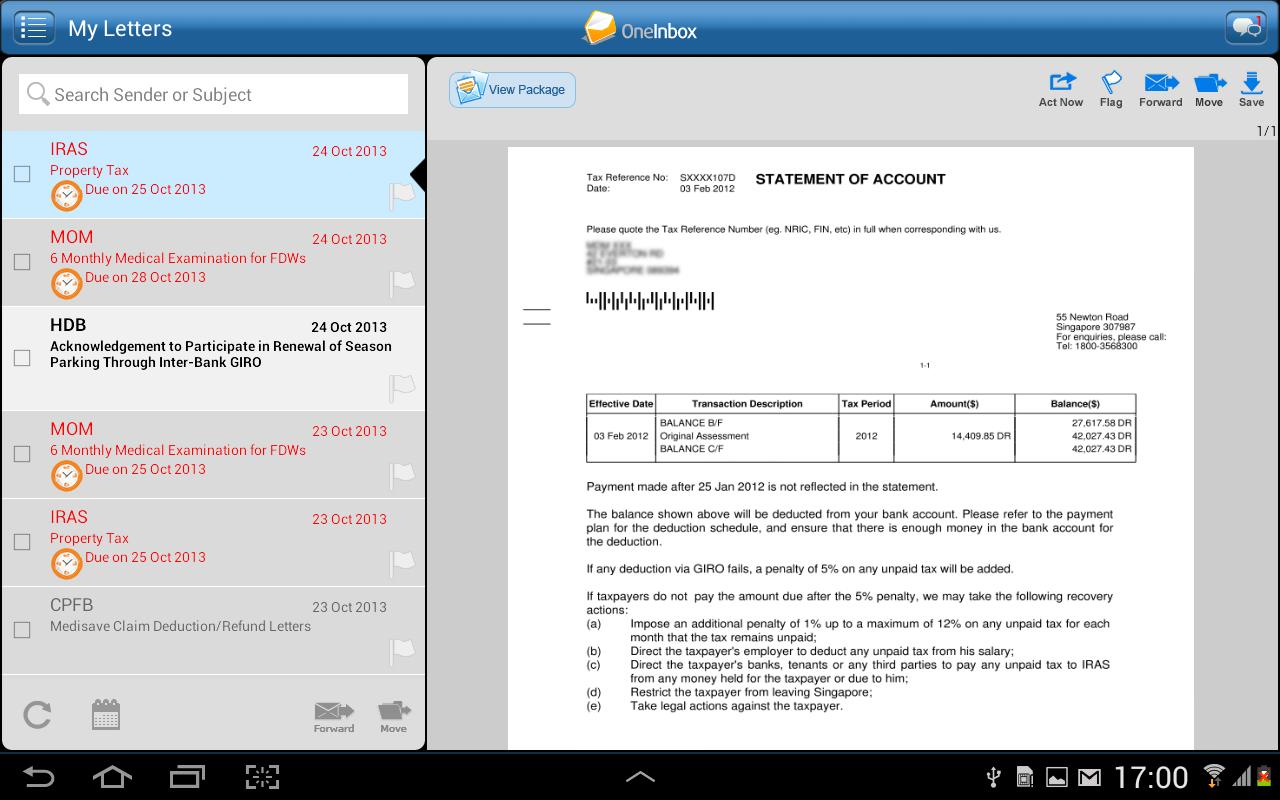Select the checkbox on the 24 Oct MOM letter

pos(22,261)
